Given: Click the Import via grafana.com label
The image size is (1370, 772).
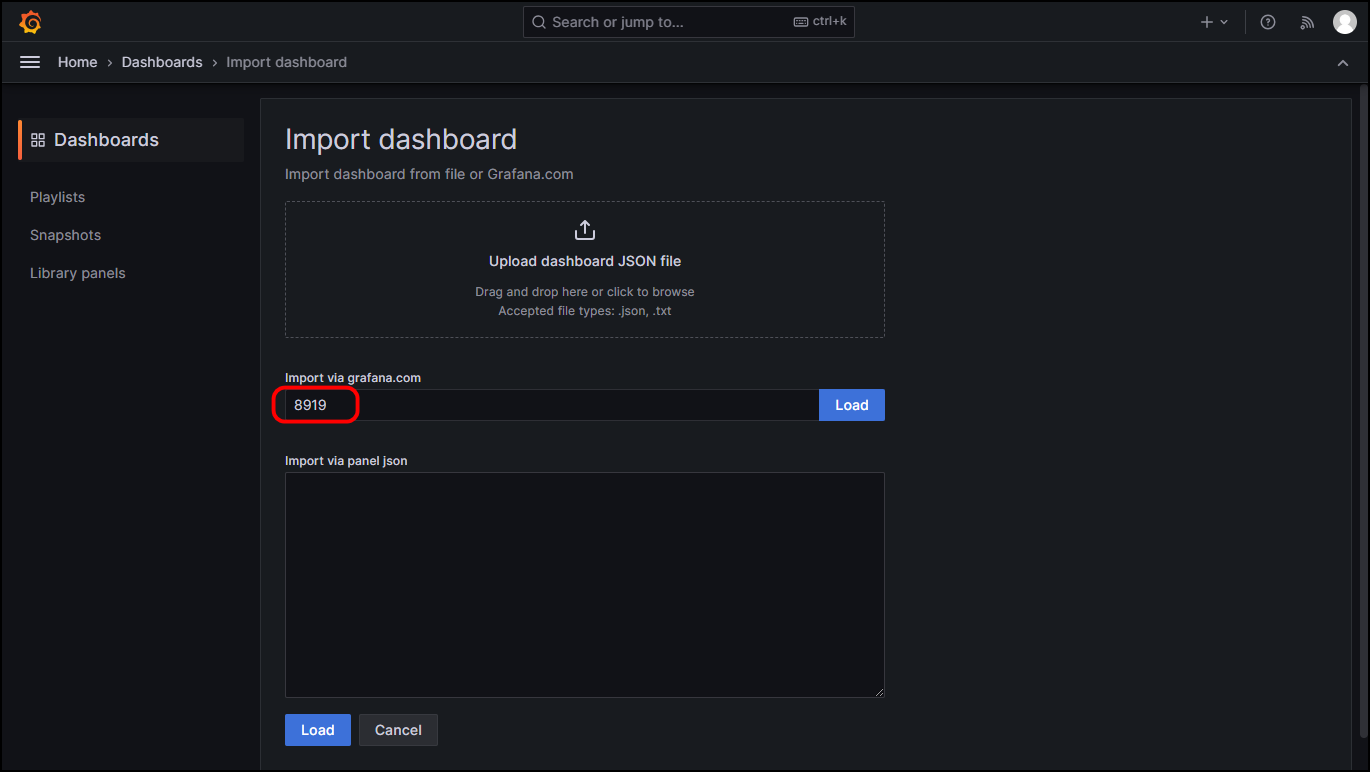Looking at the screenshot, I should coord(353,378).
